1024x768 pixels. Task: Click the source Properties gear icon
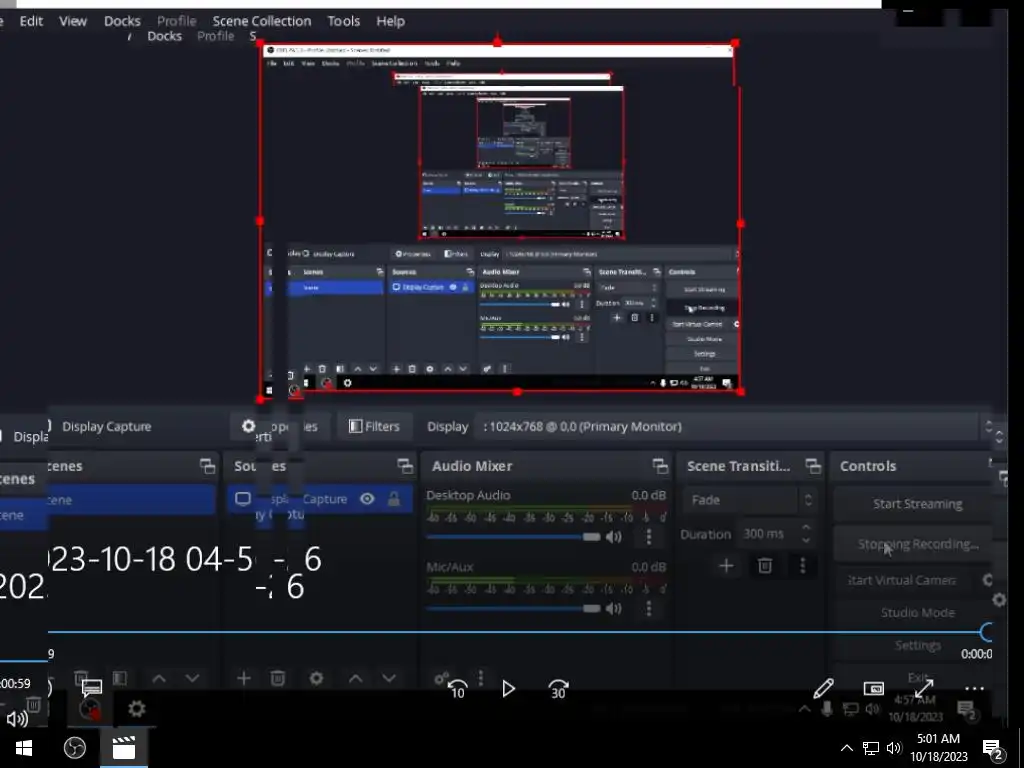click(x=248, y=426)
